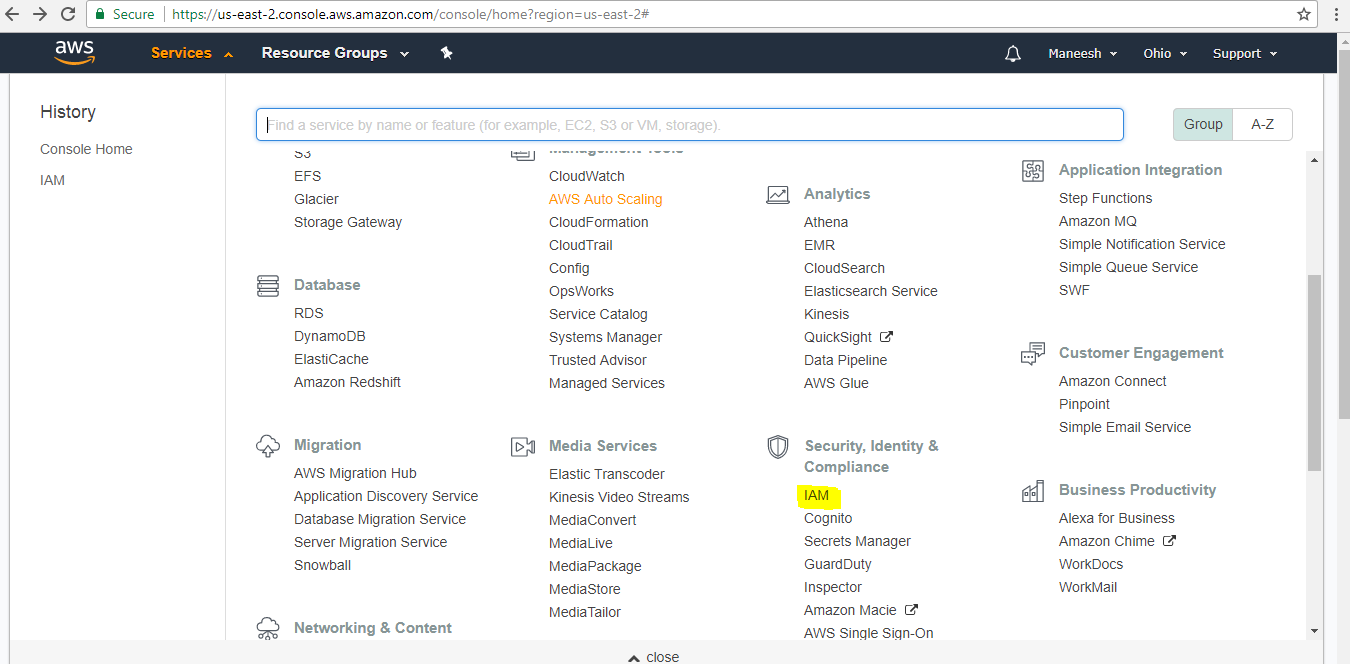The height and width of the screenshot is (664, 1350).
Task: Open the notifications bell
Action: (1013, 54)
